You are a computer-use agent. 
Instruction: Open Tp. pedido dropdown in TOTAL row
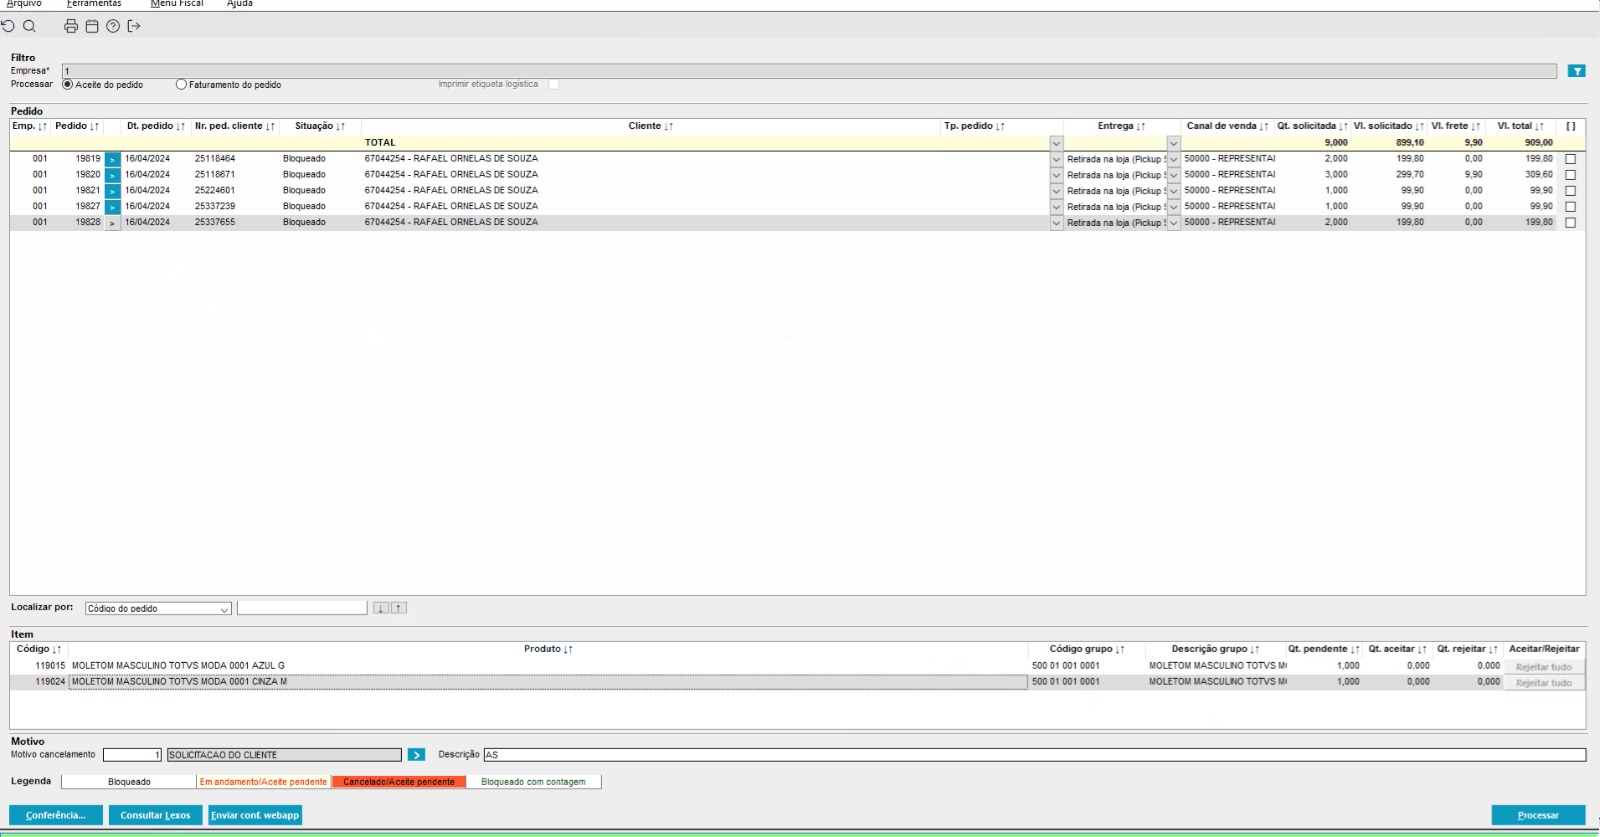click(1056, 143)
